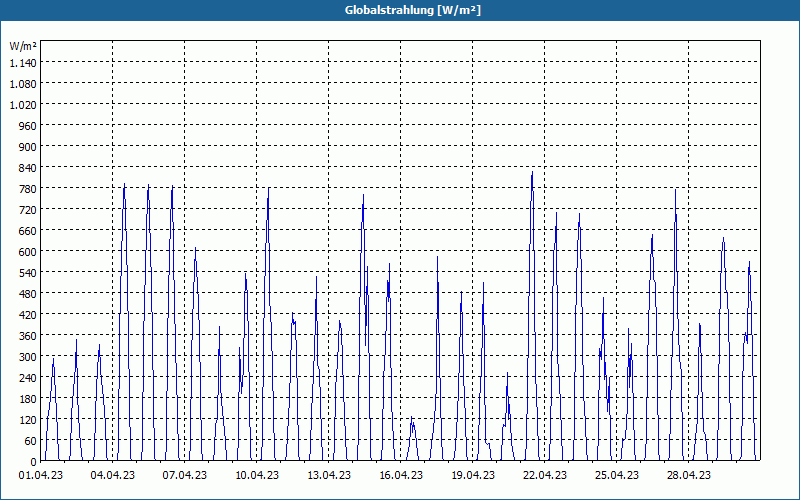The image size is (800, 500).
Task: Click the 01.04.23 date label
Action: coord(41,475)
